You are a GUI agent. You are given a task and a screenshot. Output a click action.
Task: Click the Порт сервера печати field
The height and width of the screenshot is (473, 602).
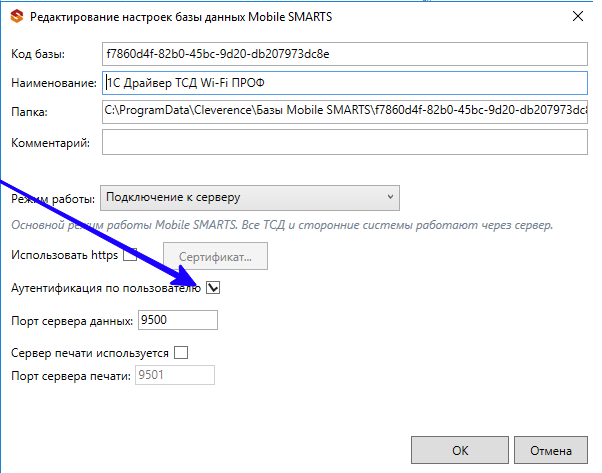coord(175,375)
